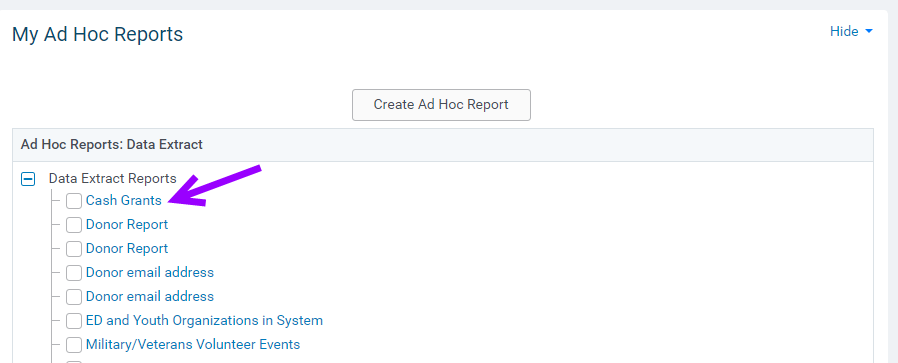Open ED and Youth Organizations in System
The width and height of the screenshot is (898, 363).
tap(204, 321)
